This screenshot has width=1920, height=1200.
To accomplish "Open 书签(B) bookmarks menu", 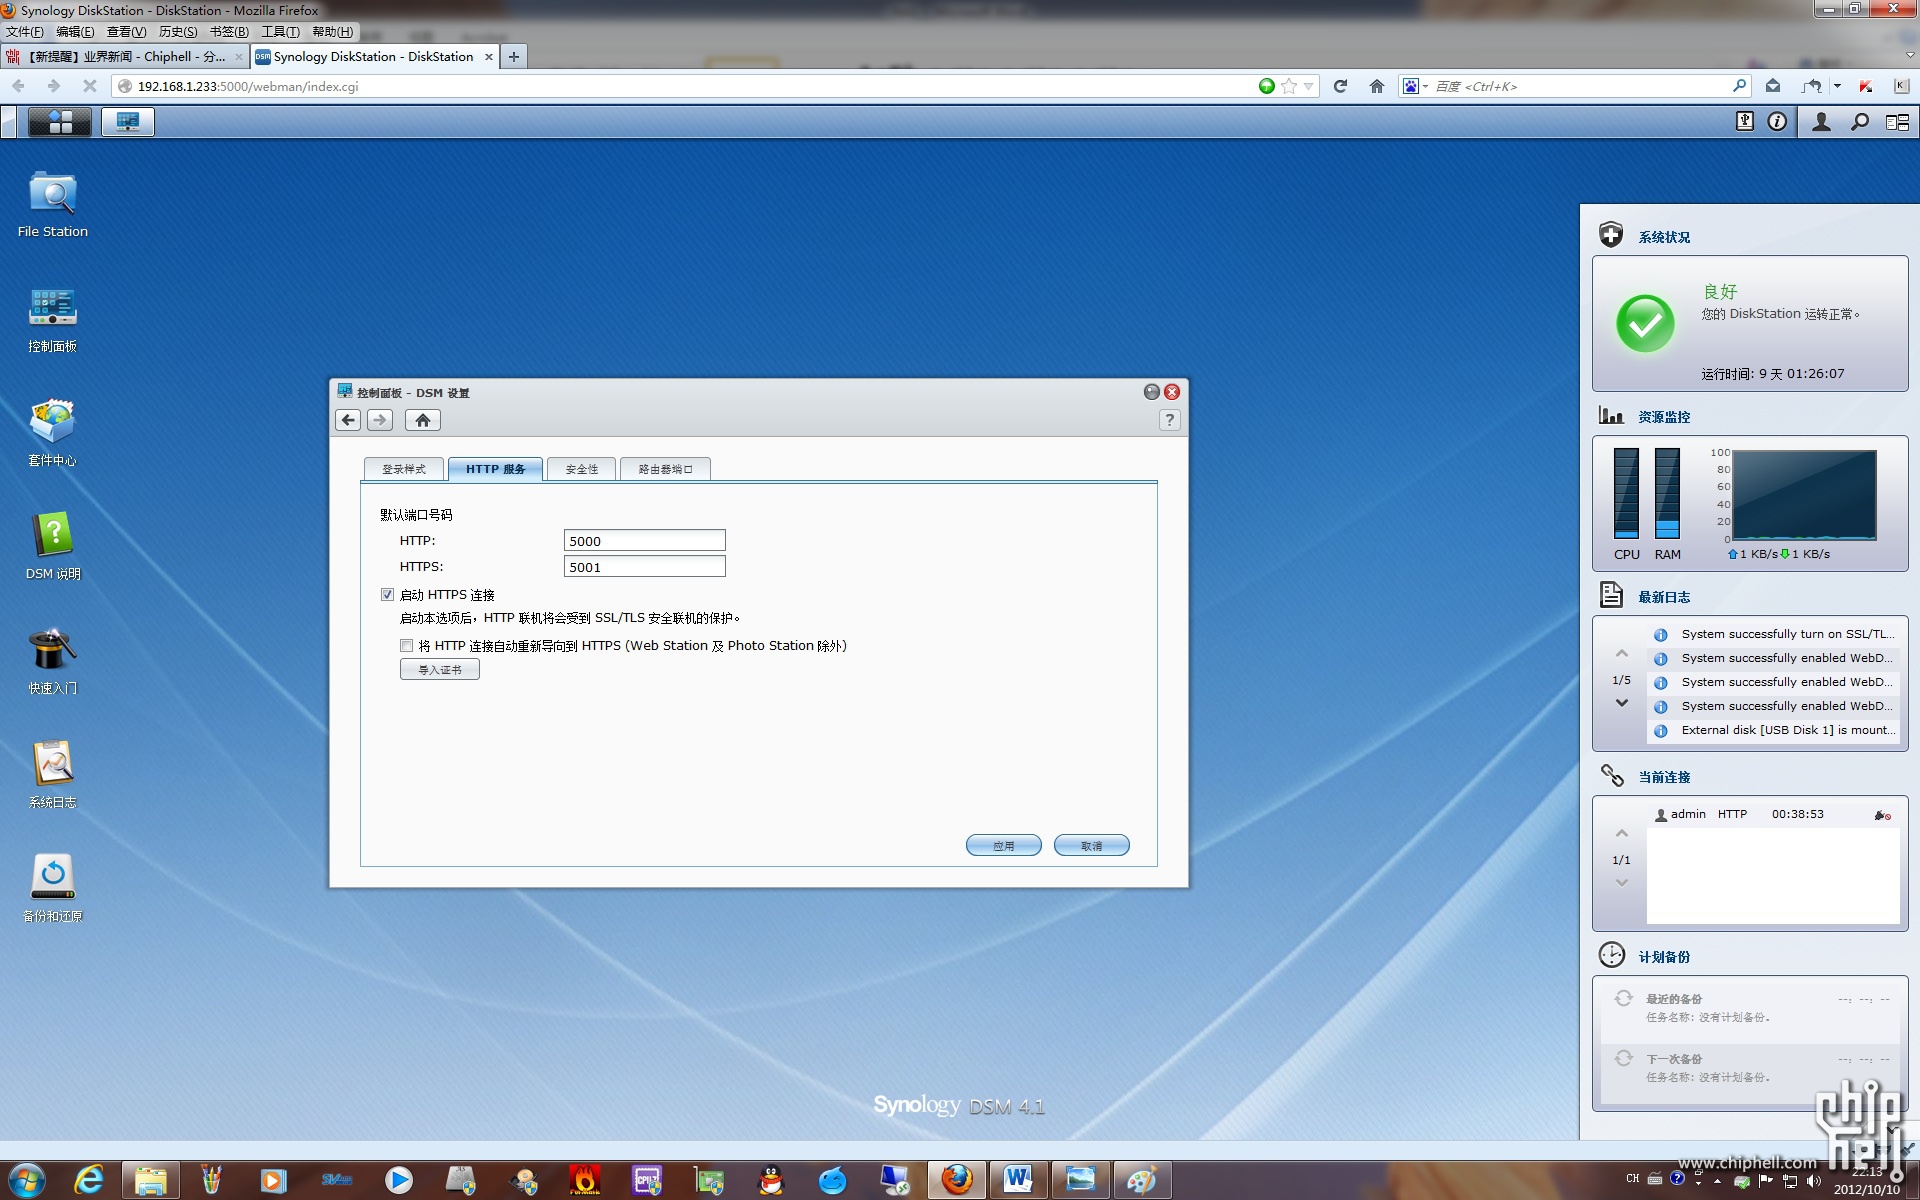I will click(x=229, y=32).
